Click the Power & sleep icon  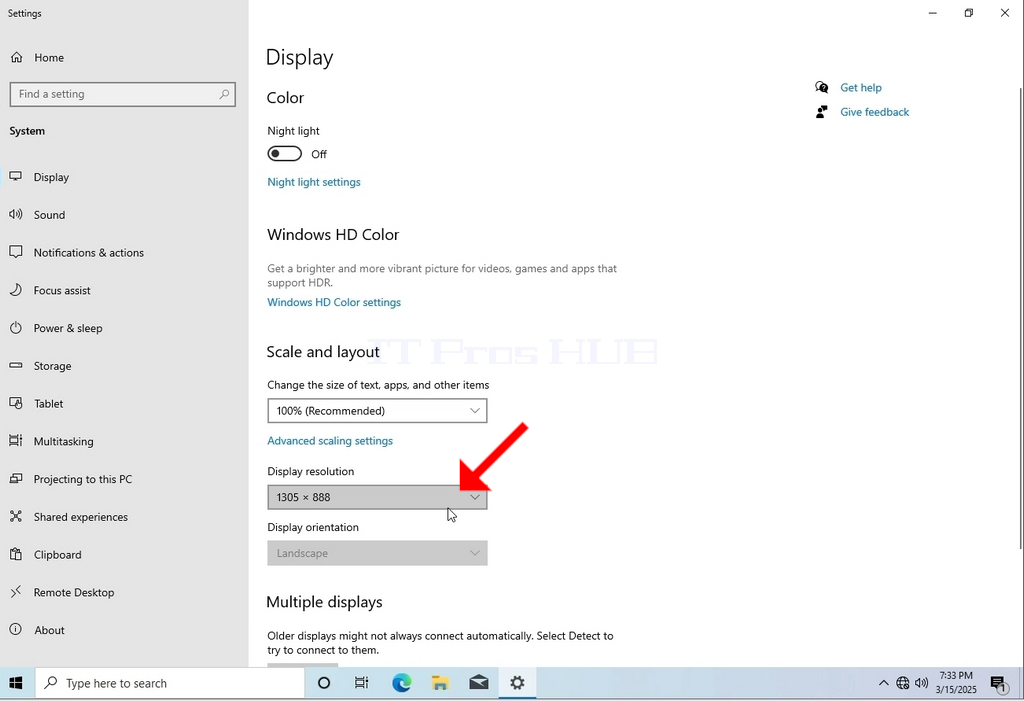tap(16, 328)
